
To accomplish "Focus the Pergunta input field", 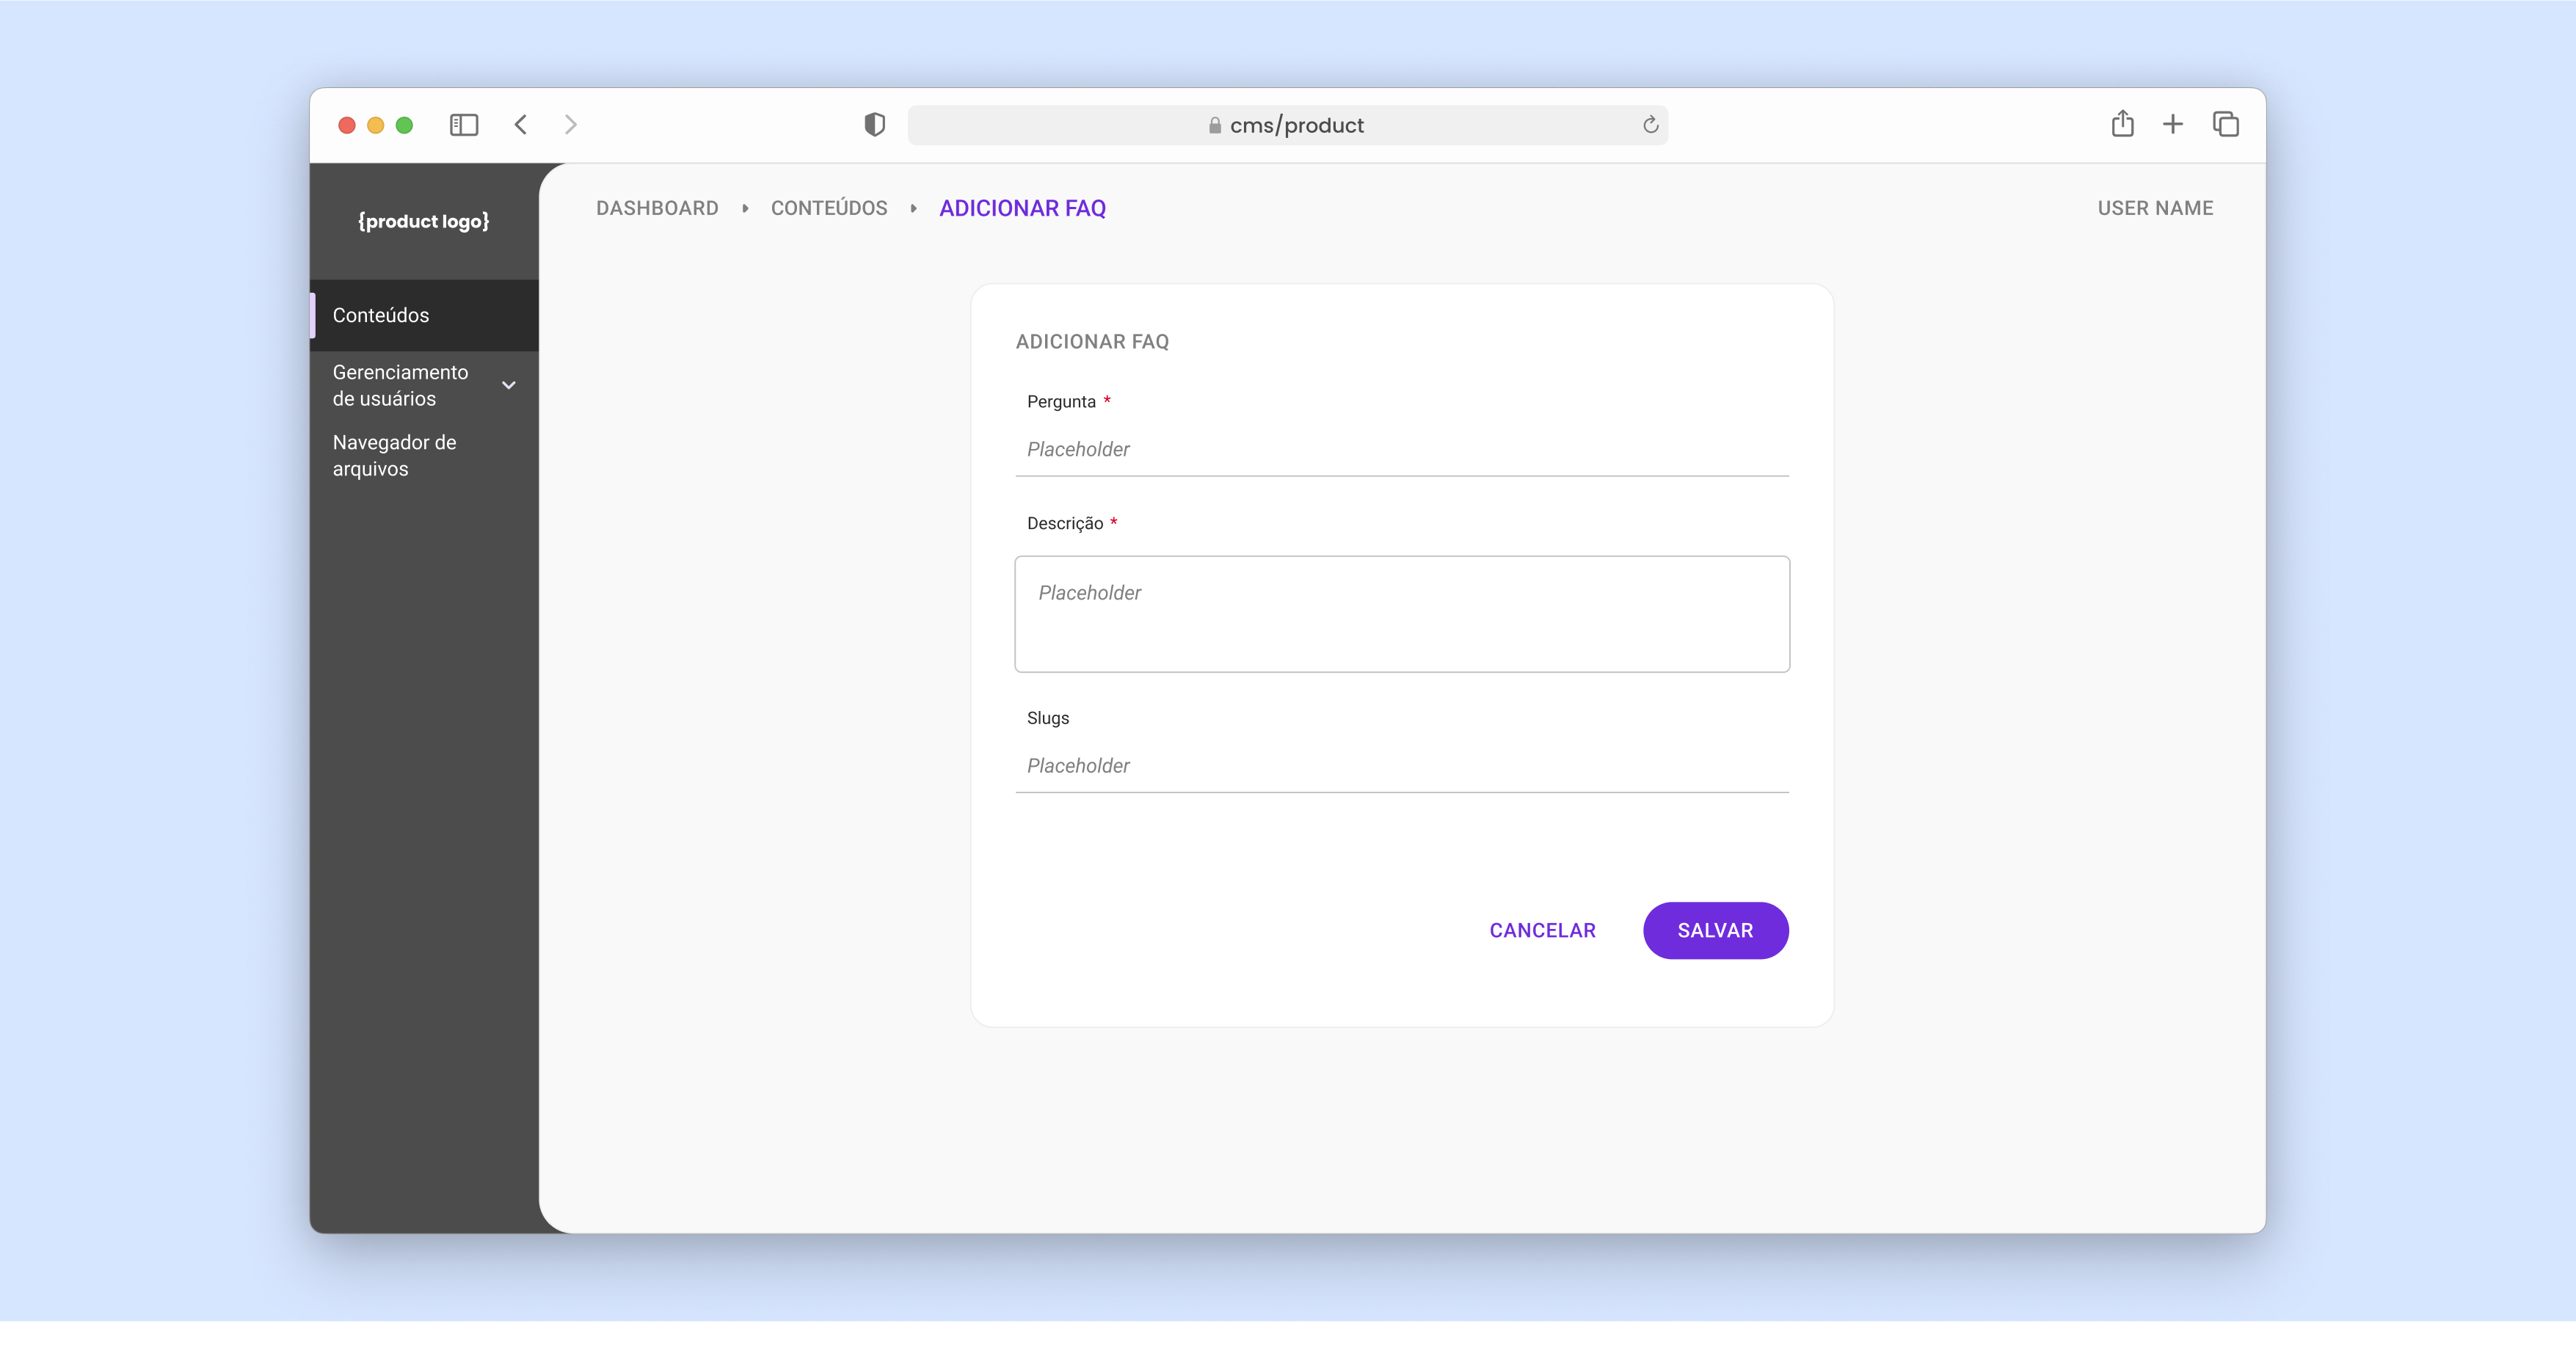I will (1402, 450).
